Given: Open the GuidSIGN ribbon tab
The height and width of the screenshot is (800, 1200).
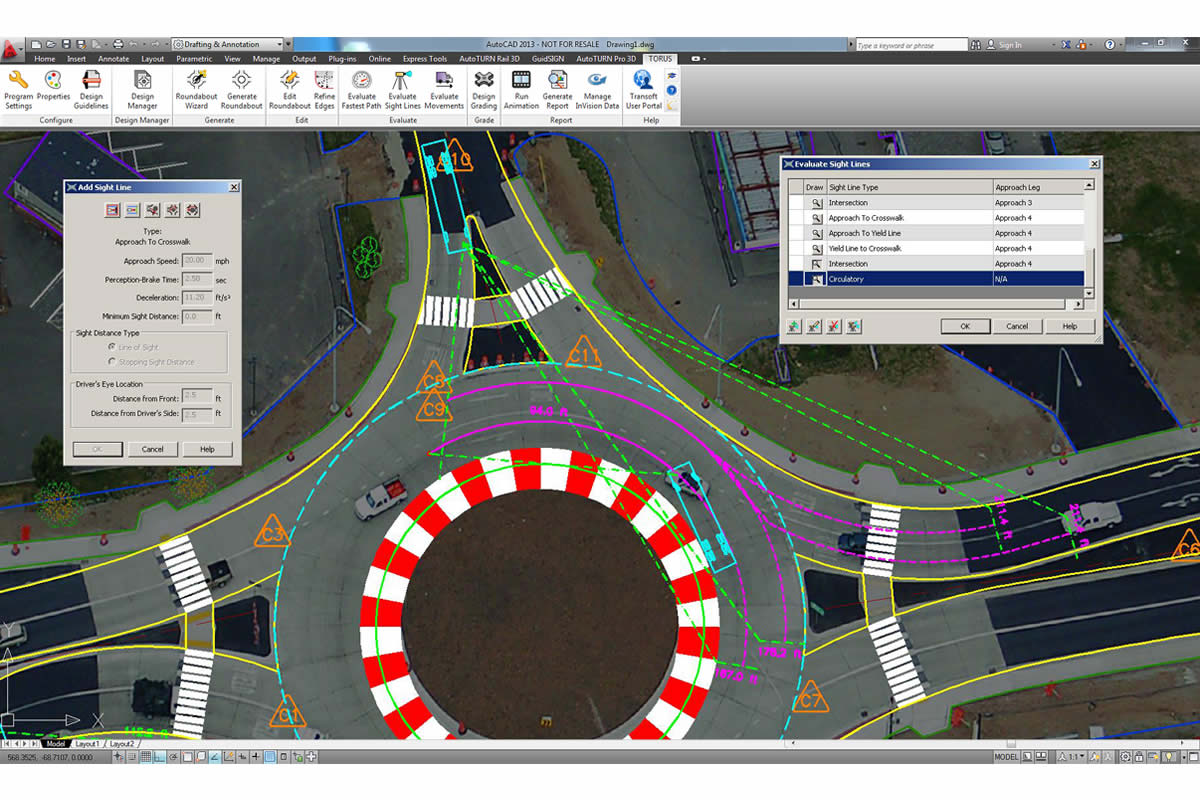Looking at the screenshot, I should tap(548, 59).
